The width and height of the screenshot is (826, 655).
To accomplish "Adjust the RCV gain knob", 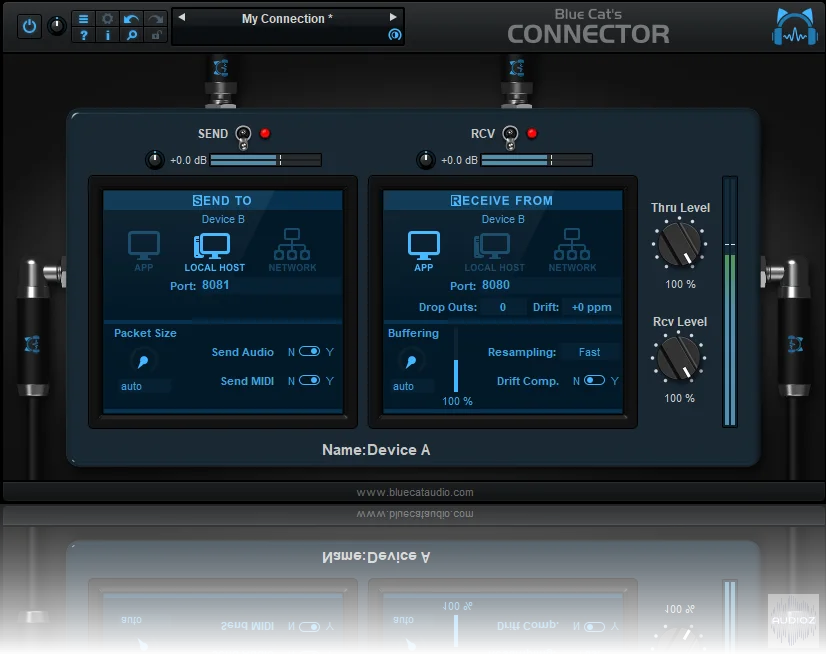I will (x=426, y=160).
